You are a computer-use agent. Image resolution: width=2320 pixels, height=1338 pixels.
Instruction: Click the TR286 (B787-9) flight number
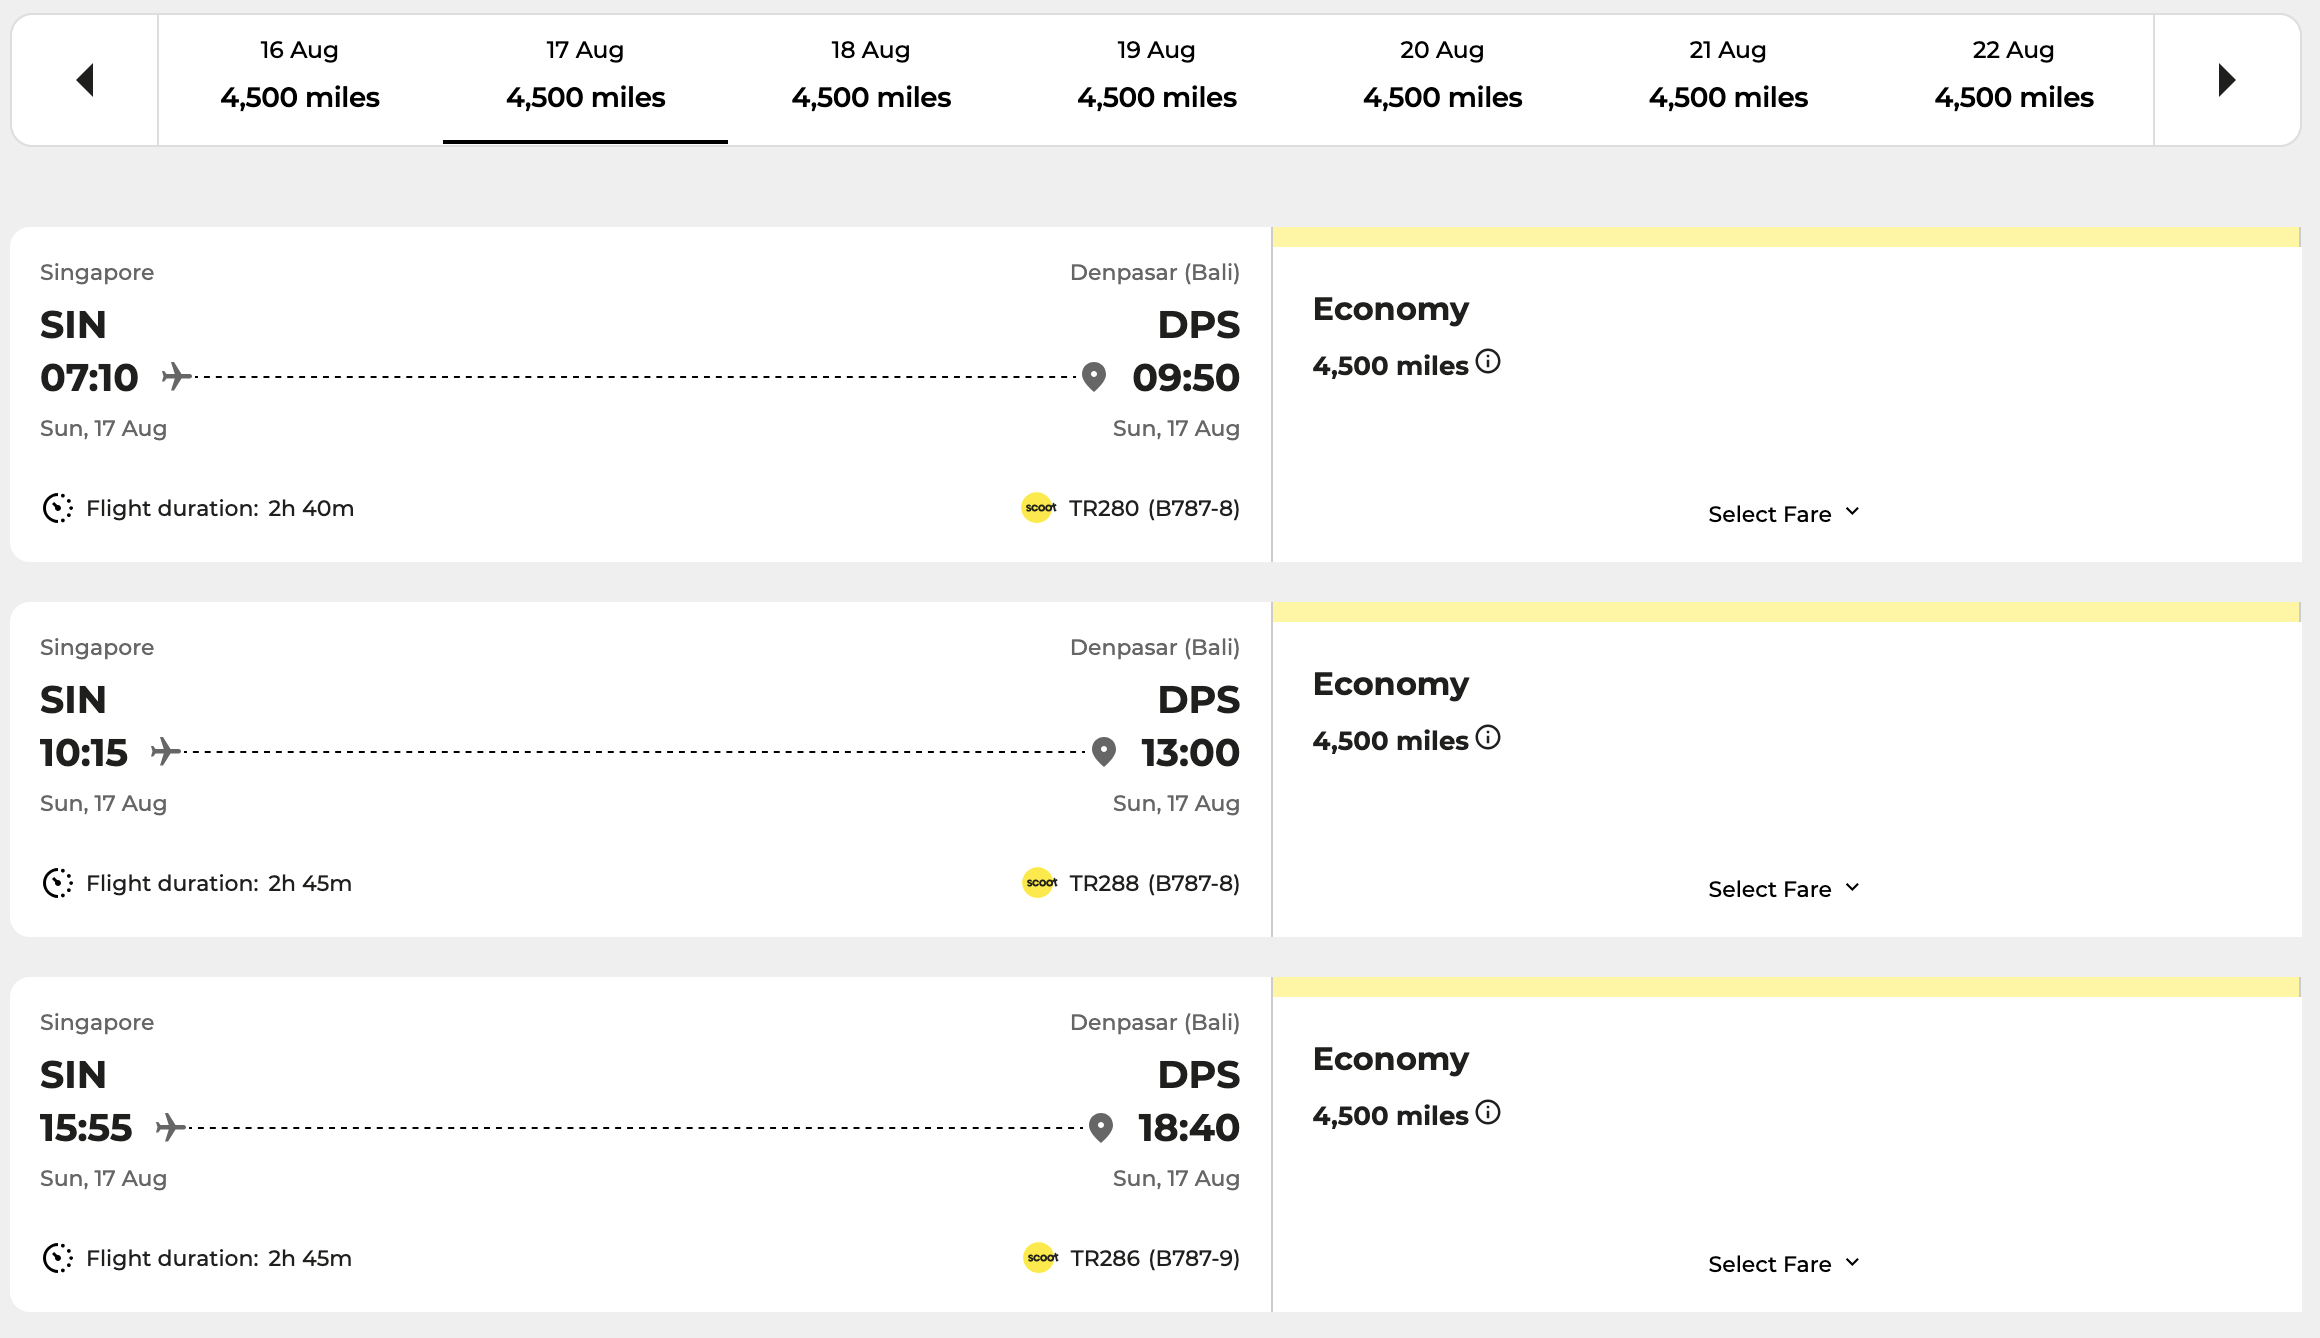[1155, 1258]
